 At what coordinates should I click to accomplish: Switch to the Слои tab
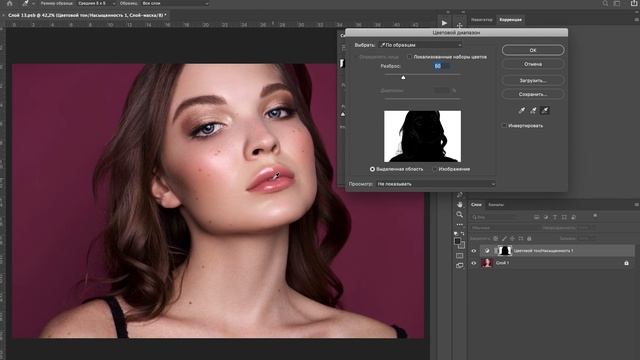[476, 205]
